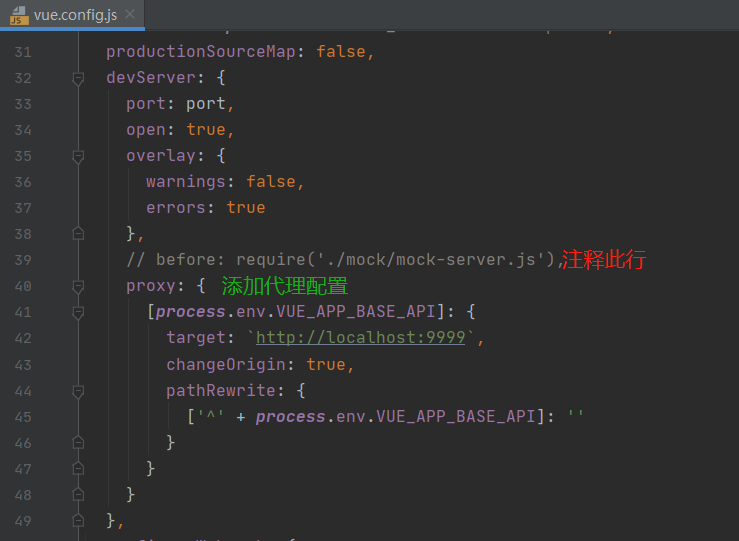Click line number 31 in the gutter
This screenshot has width=739, height=541.
point(23,52)
